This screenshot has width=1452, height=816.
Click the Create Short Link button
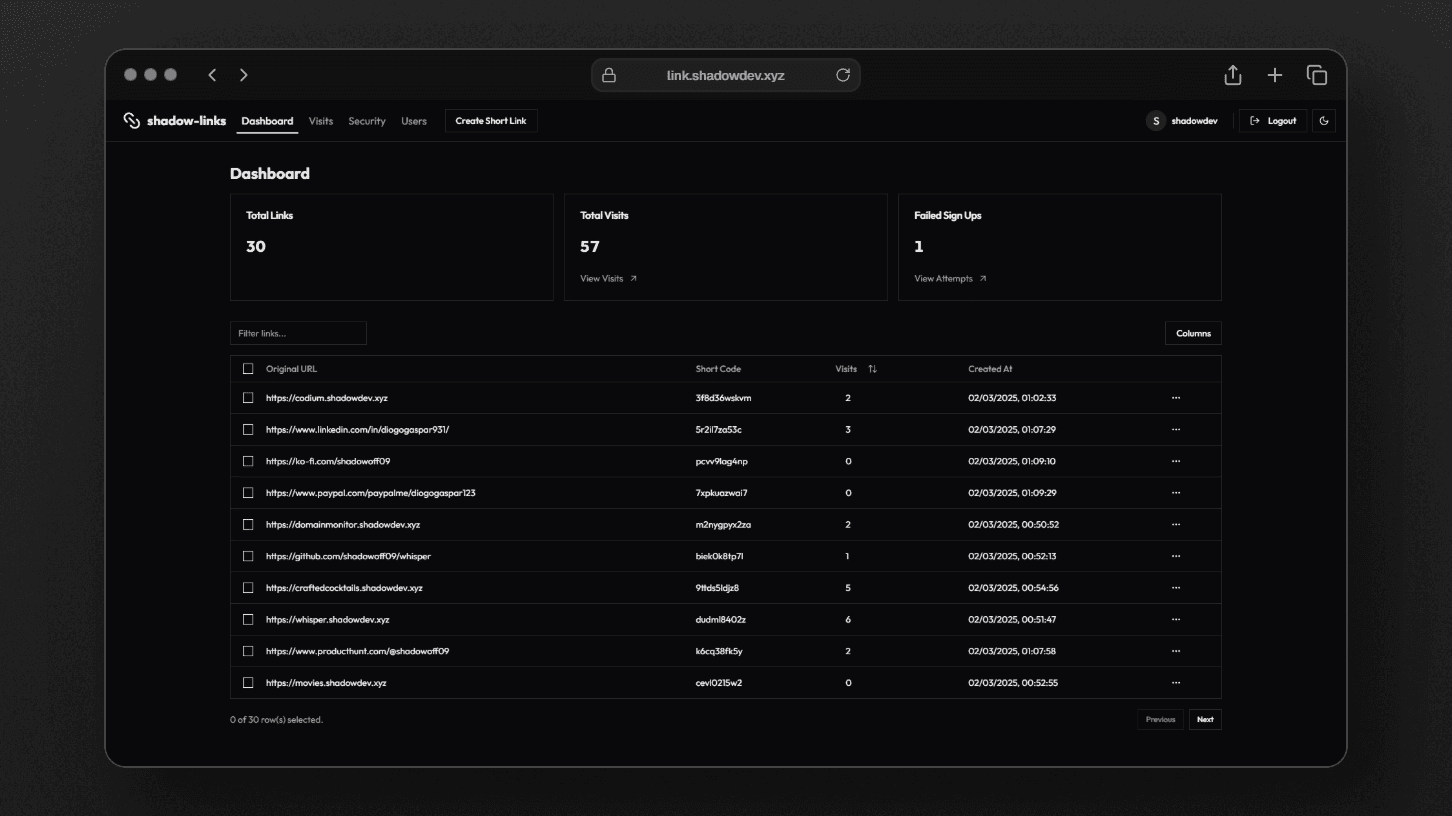[491, 121]
